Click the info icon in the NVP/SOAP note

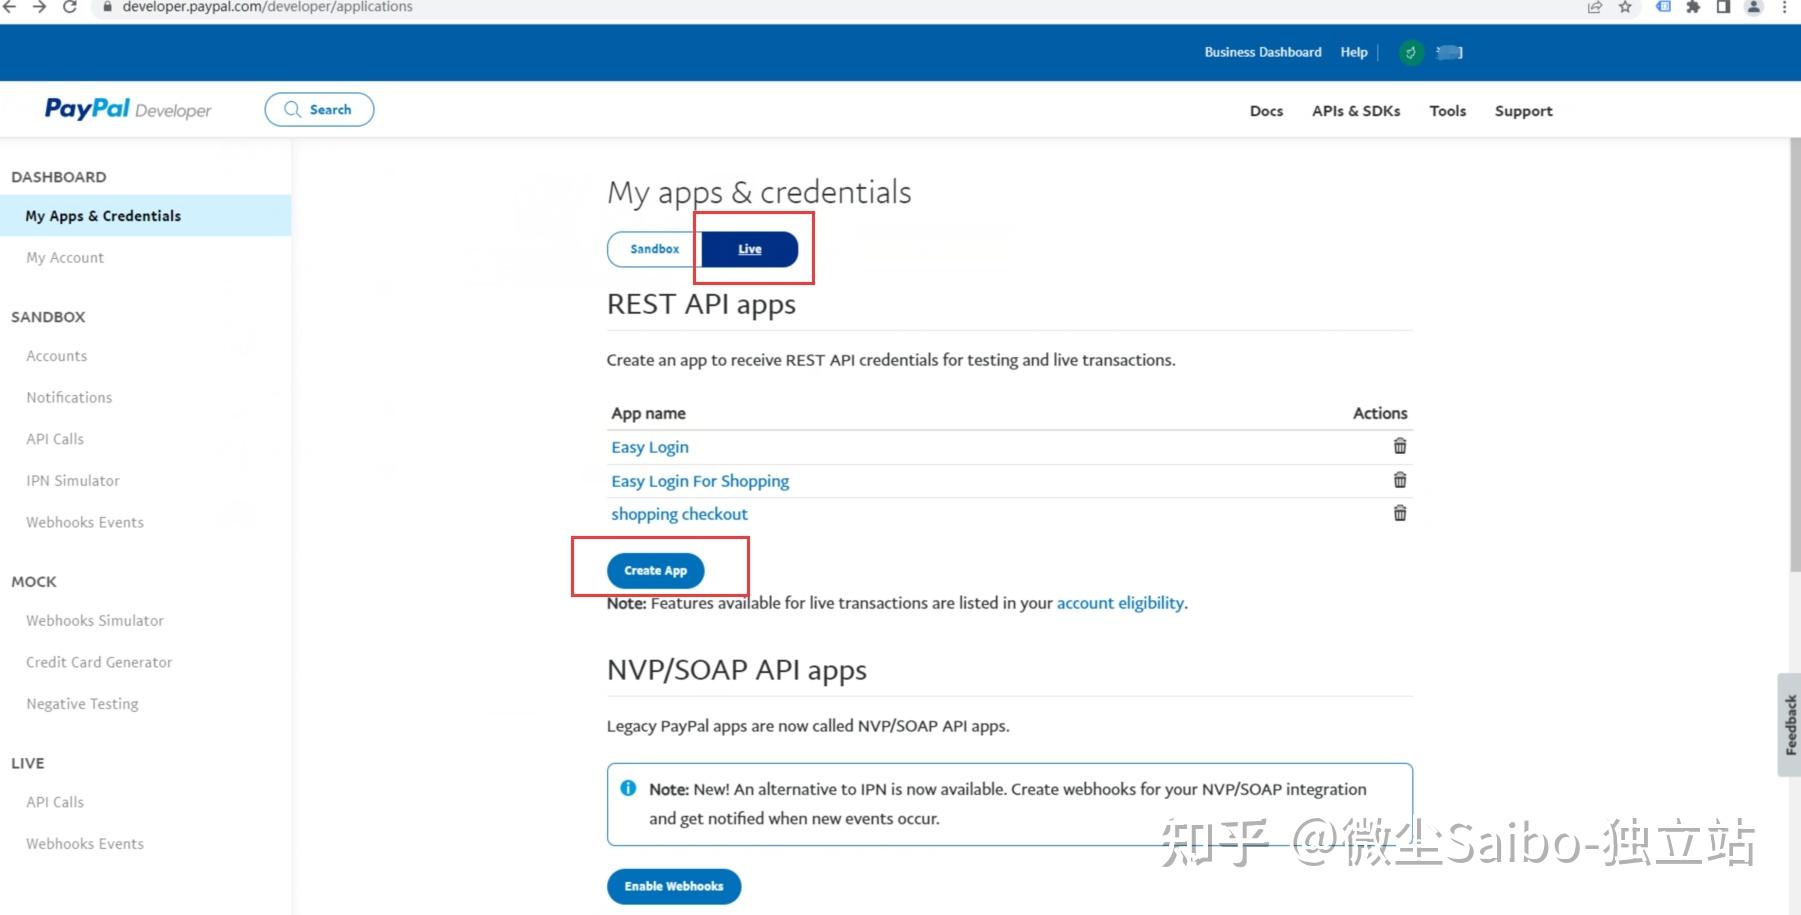(x=628, y=788)
